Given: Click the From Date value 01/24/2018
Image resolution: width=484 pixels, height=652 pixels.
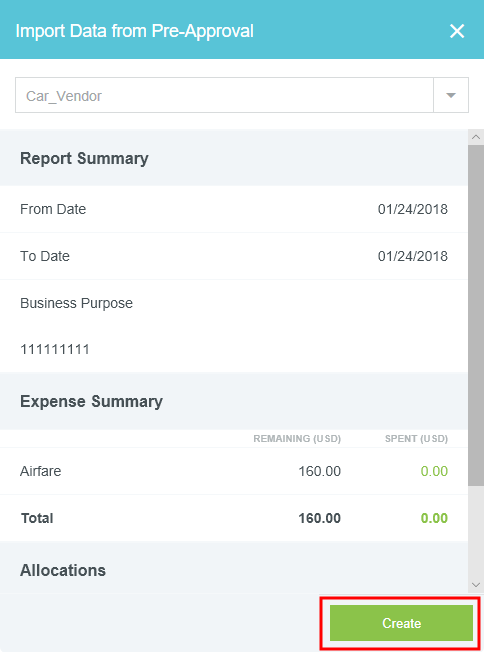Looking at the screenshot, I should tap(412, 209).
